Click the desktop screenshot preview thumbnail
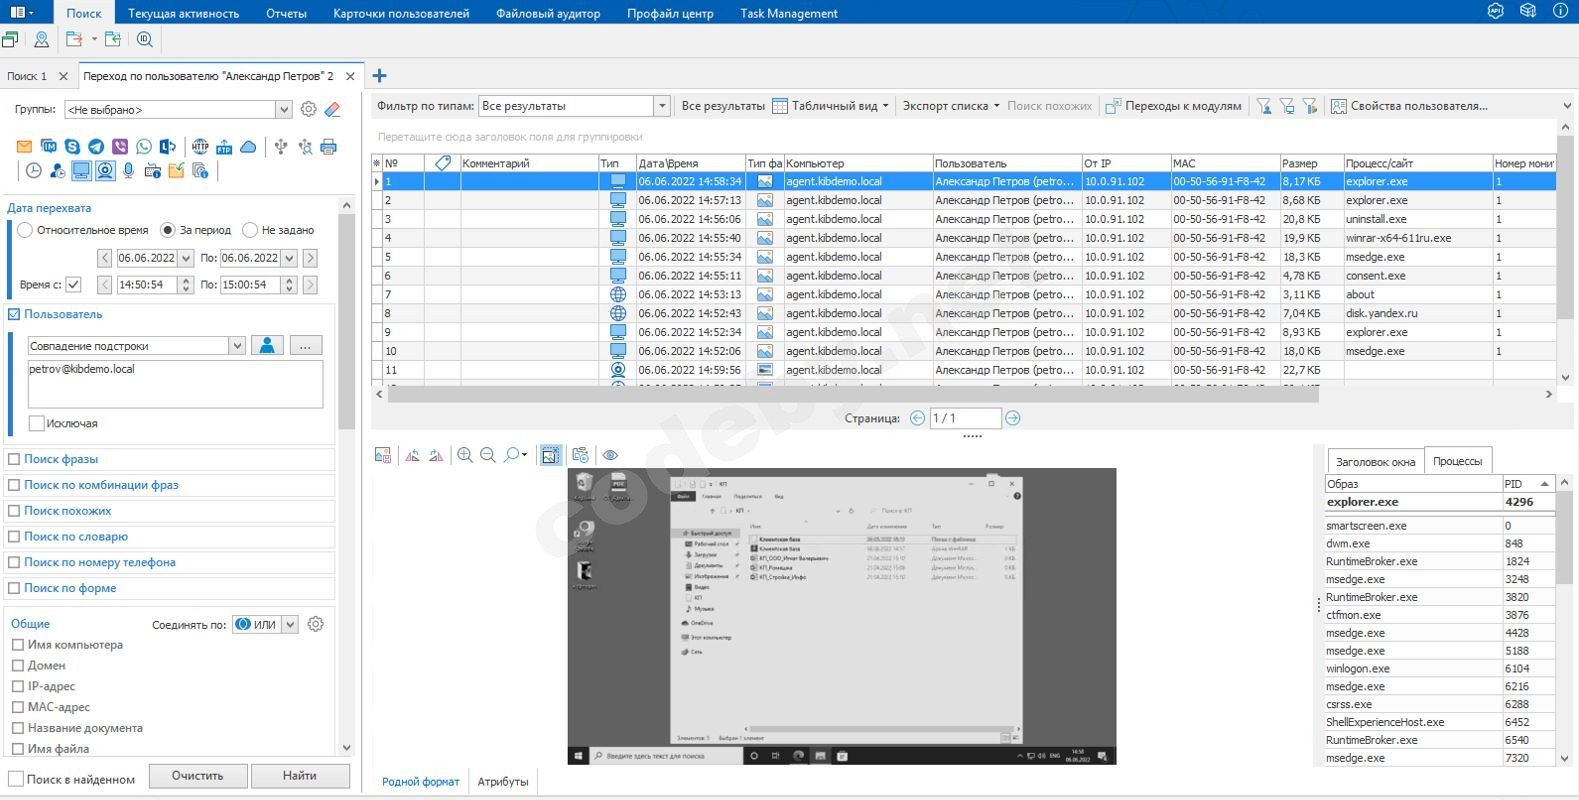 (x=841, y=616)
